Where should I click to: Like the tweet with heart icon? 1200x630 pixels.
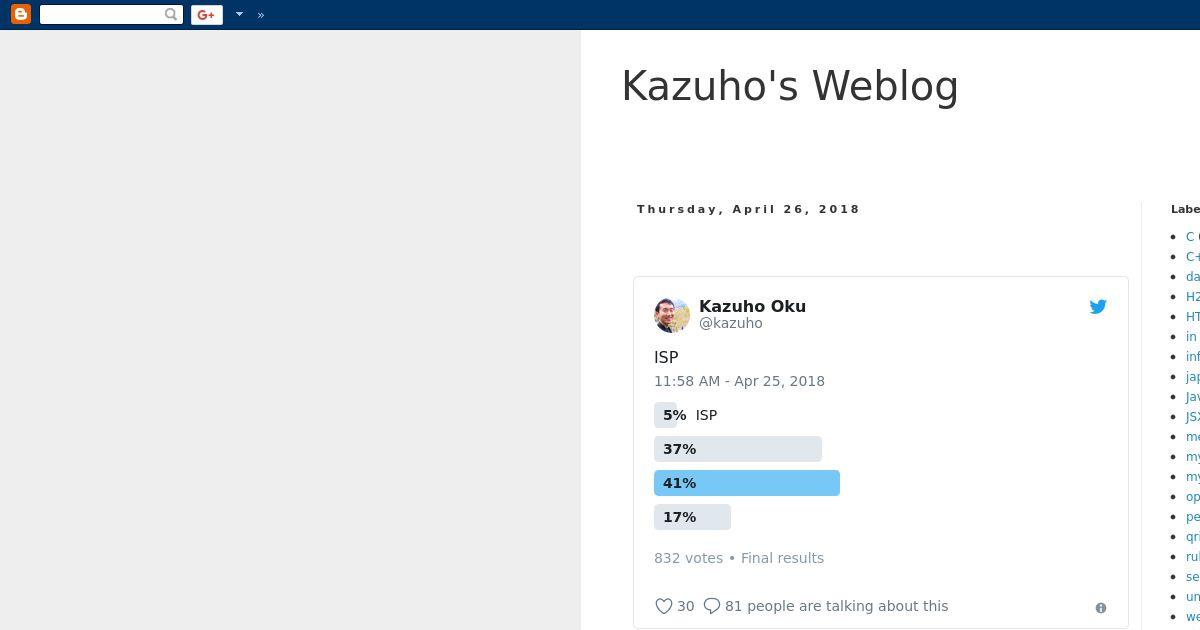click(x=663, y=606)
